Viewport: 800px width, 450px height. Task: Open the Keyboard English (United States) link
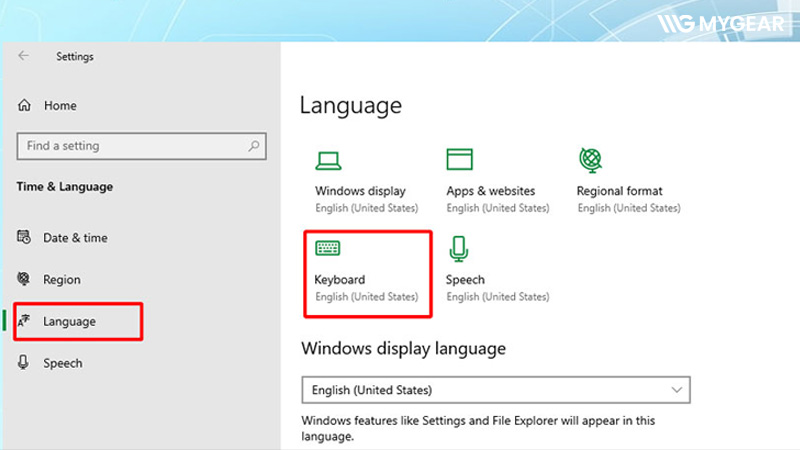(366, 297)
